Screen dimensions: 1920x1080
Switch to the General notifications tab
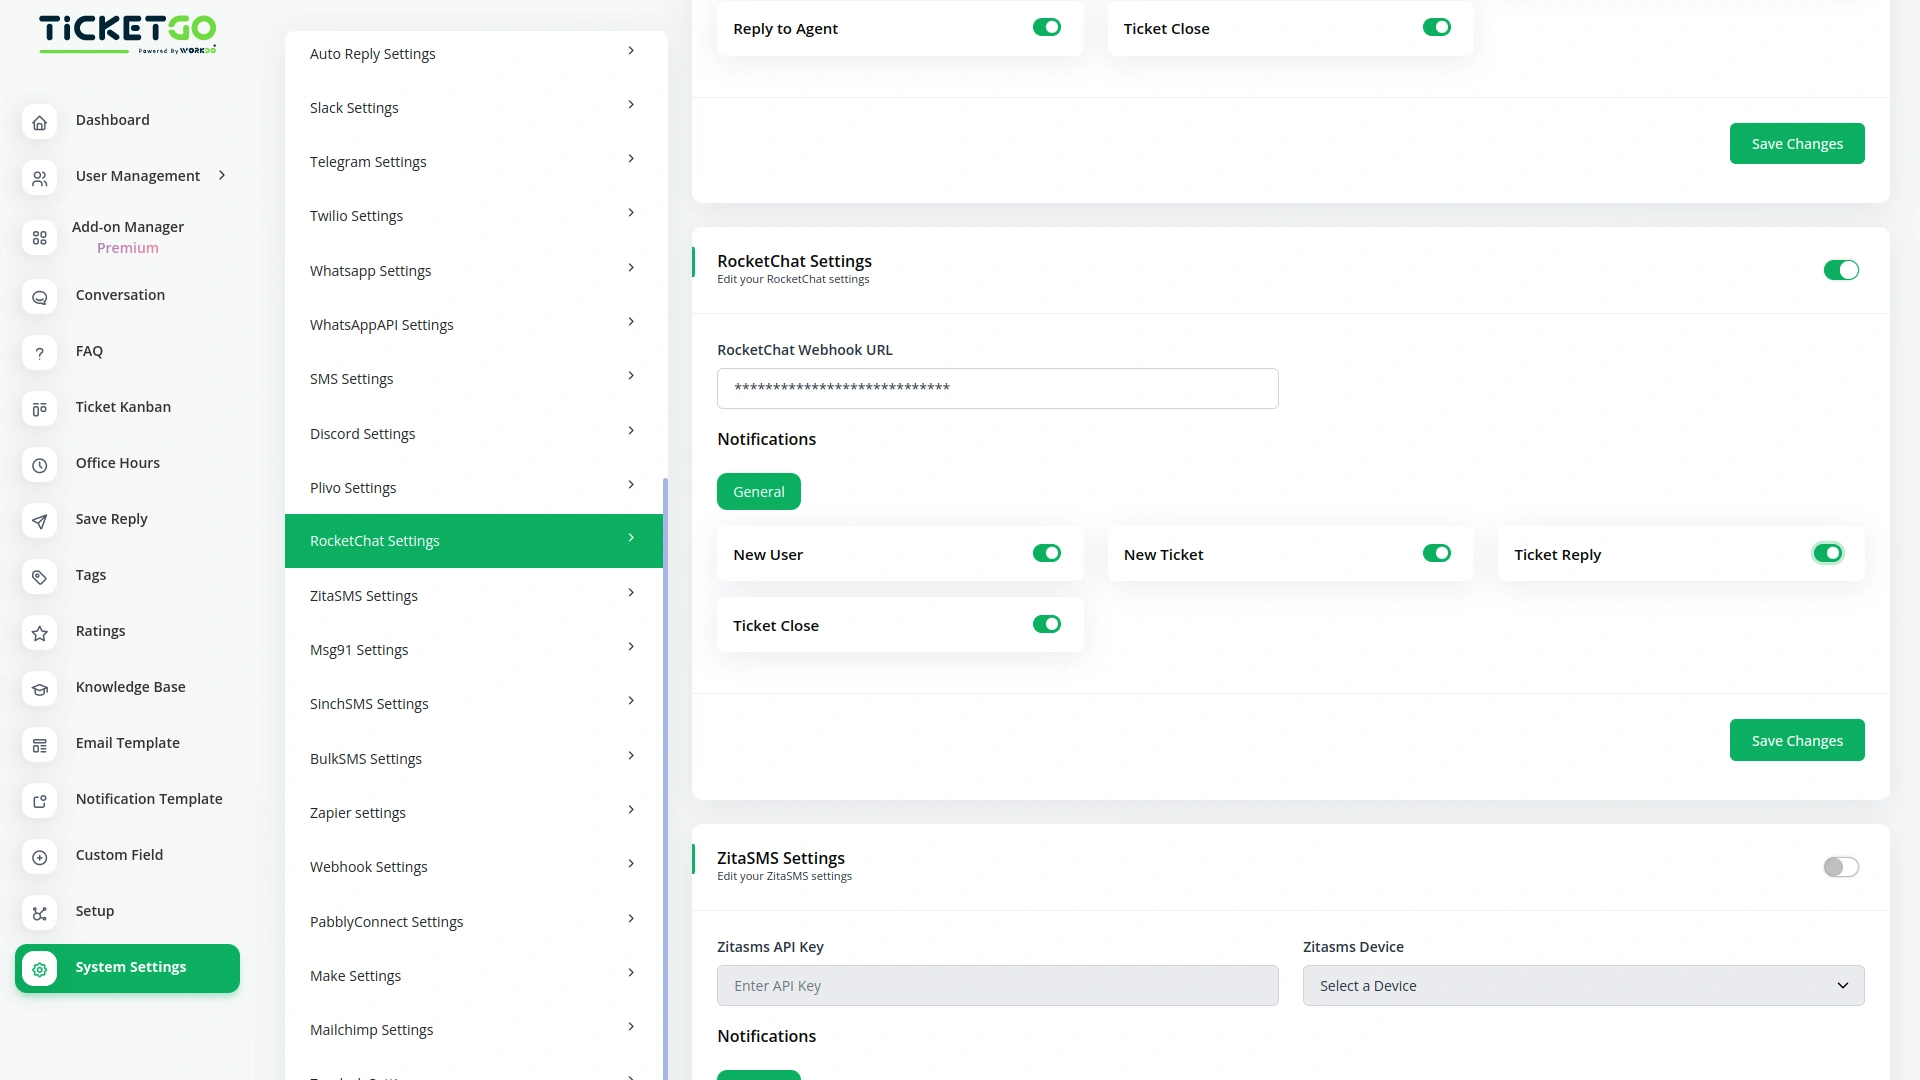[x=758, y=491]
